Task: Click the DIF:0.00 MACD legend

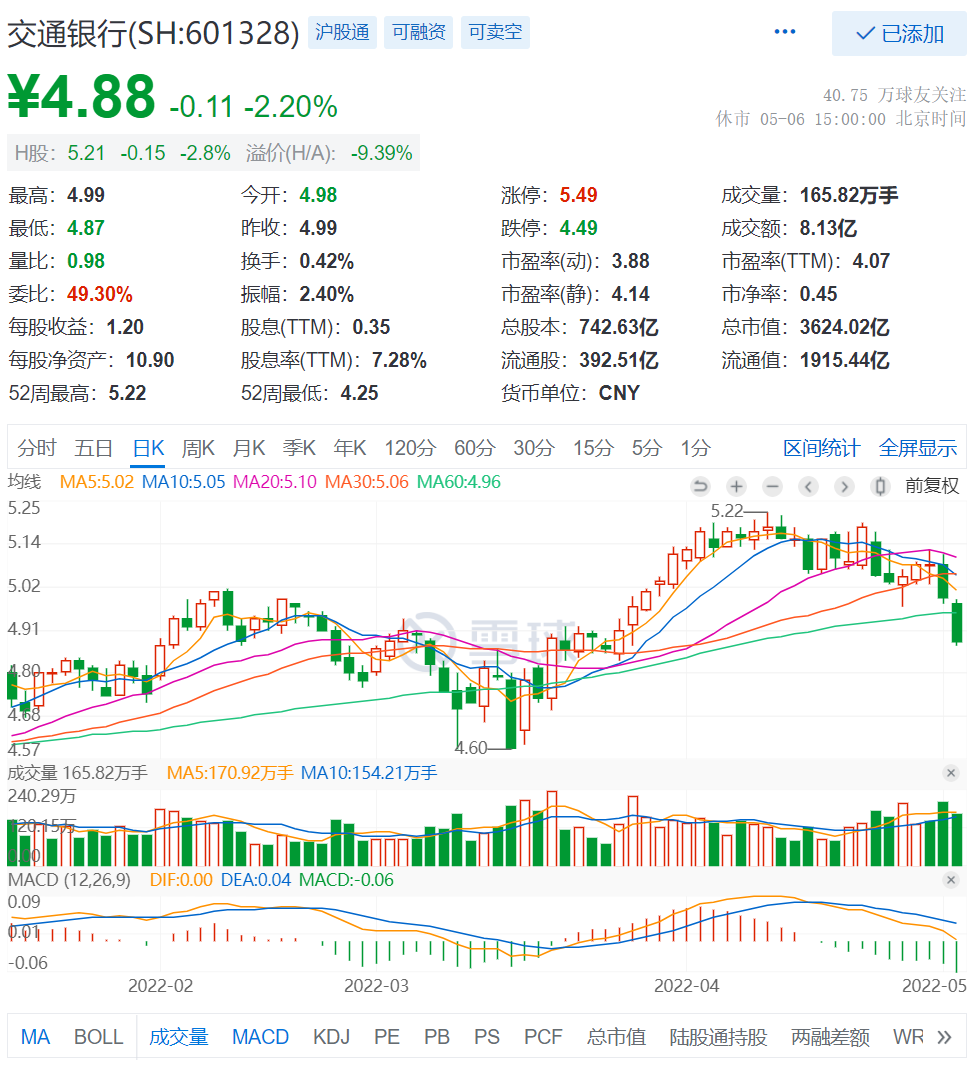Action: 181,880
